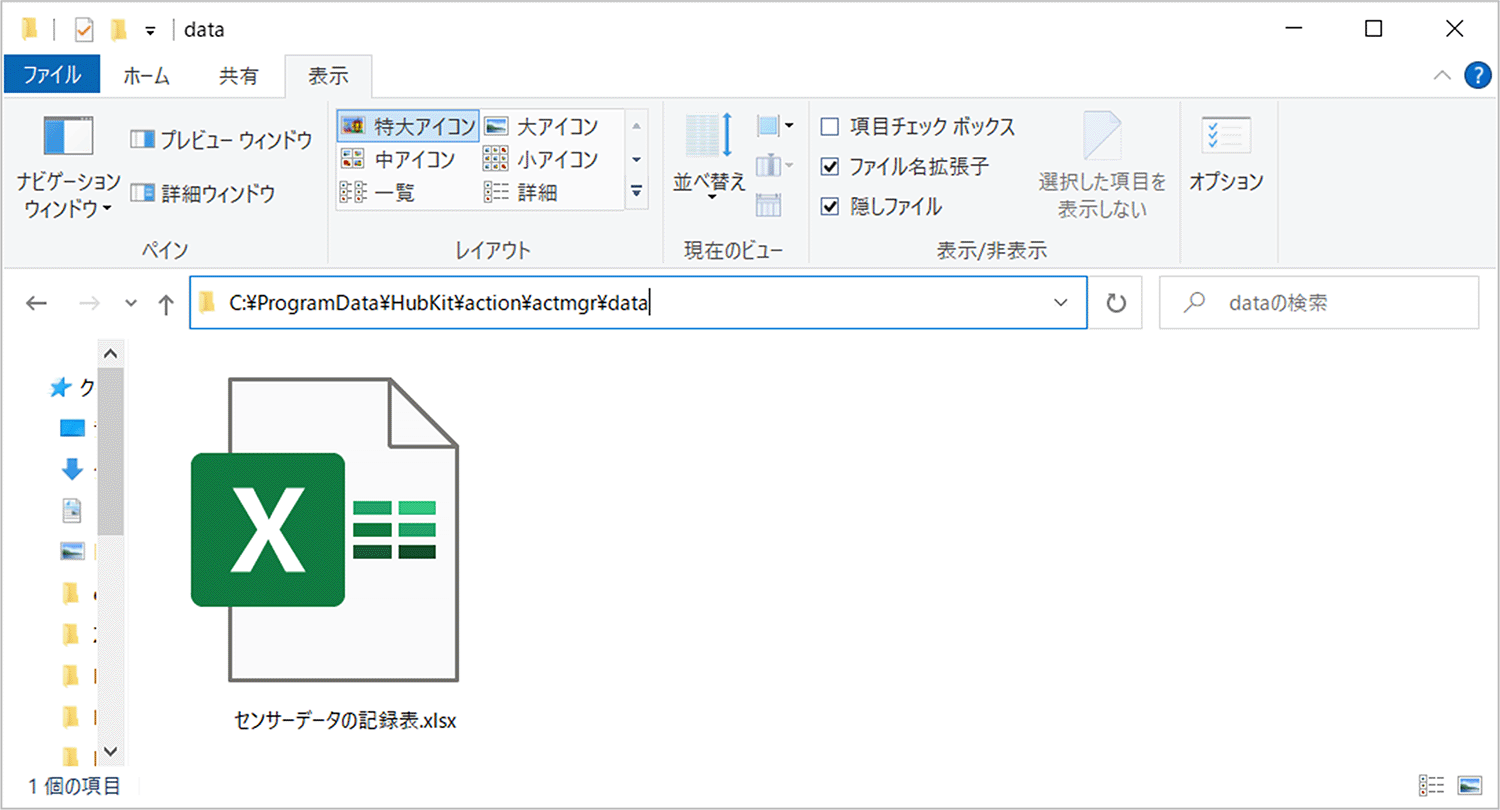Image resolution: width=1500 pixels, height=810 pixels.
Task: Enable the 項目チェック ボックス checkbox
Action: point(829,127)
